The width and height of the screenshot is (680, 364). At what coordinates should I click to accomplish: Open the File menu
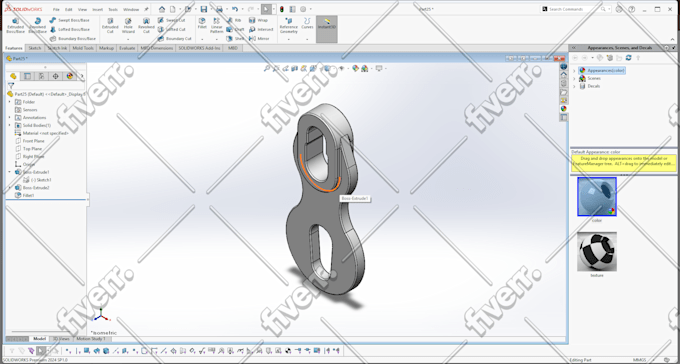click(56, 9)
